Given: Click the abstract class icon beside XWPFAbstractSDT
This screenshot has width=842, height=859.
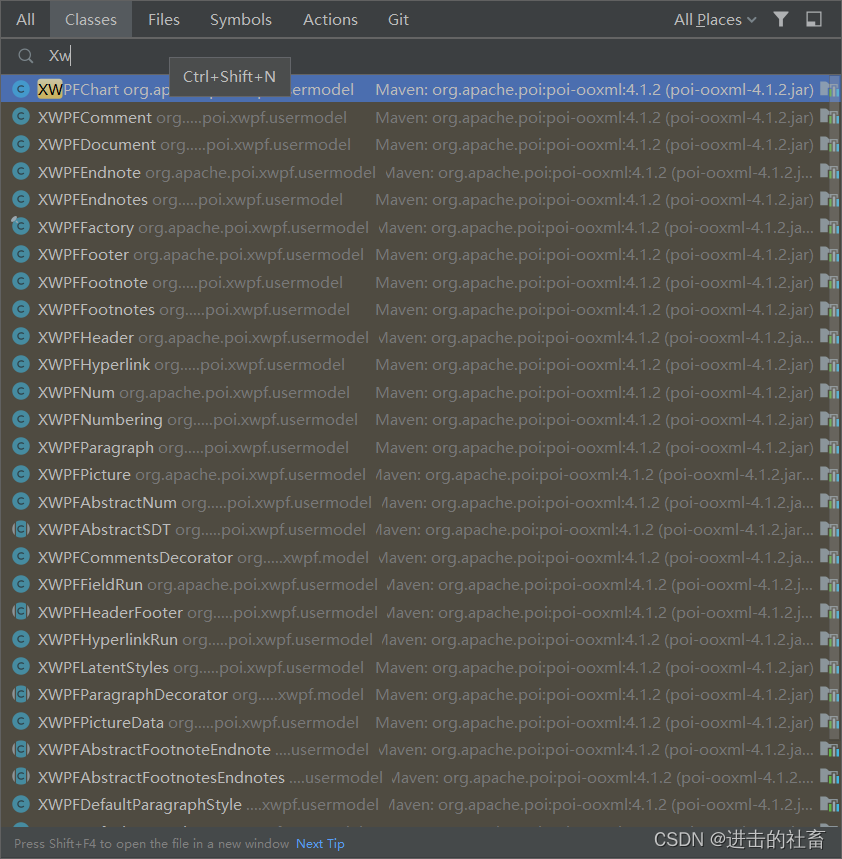Looking at the screenshot, I should click(x=21, y=529).
